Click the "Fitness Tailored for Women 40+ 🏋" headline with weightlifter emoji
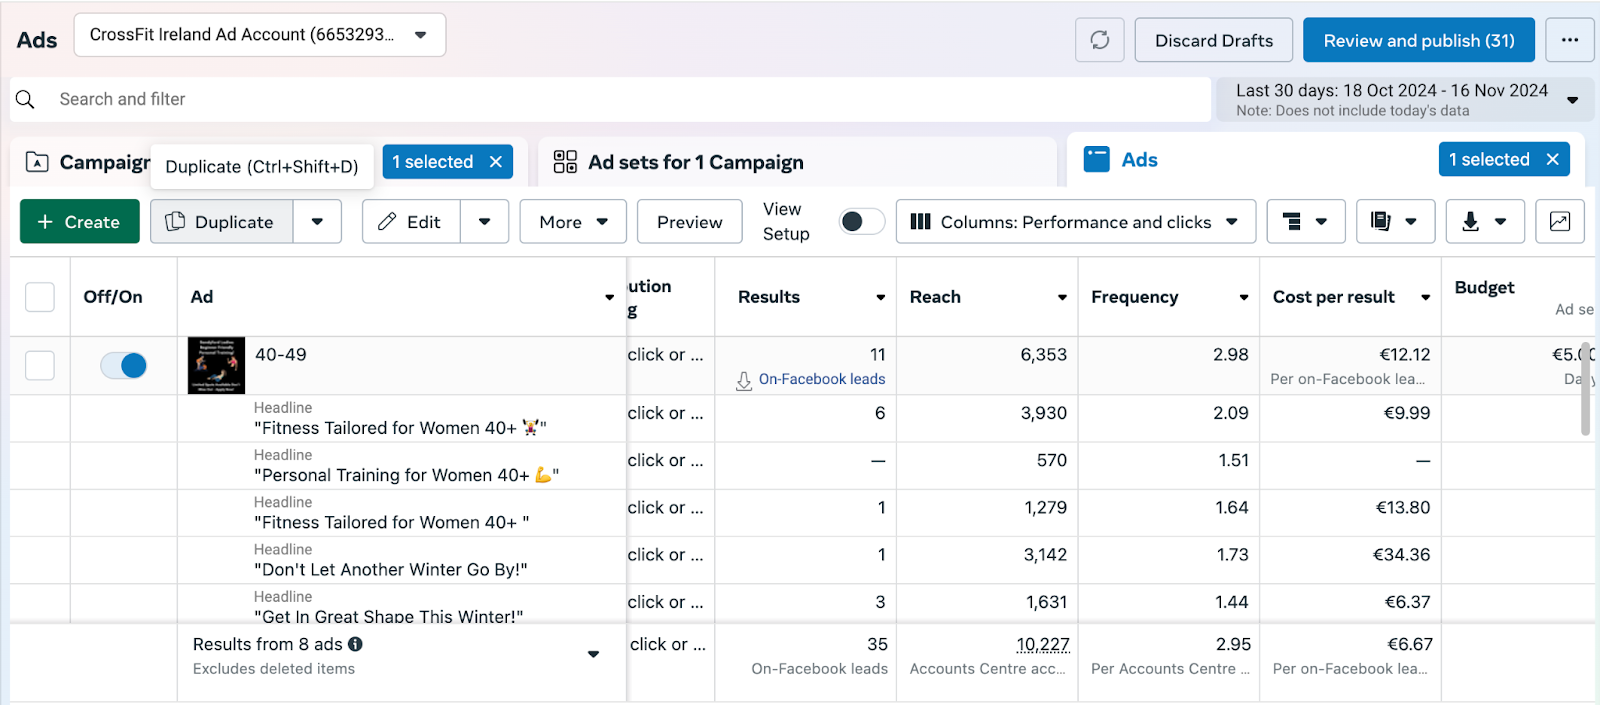The image size is (1600, 705). point(400,428)
